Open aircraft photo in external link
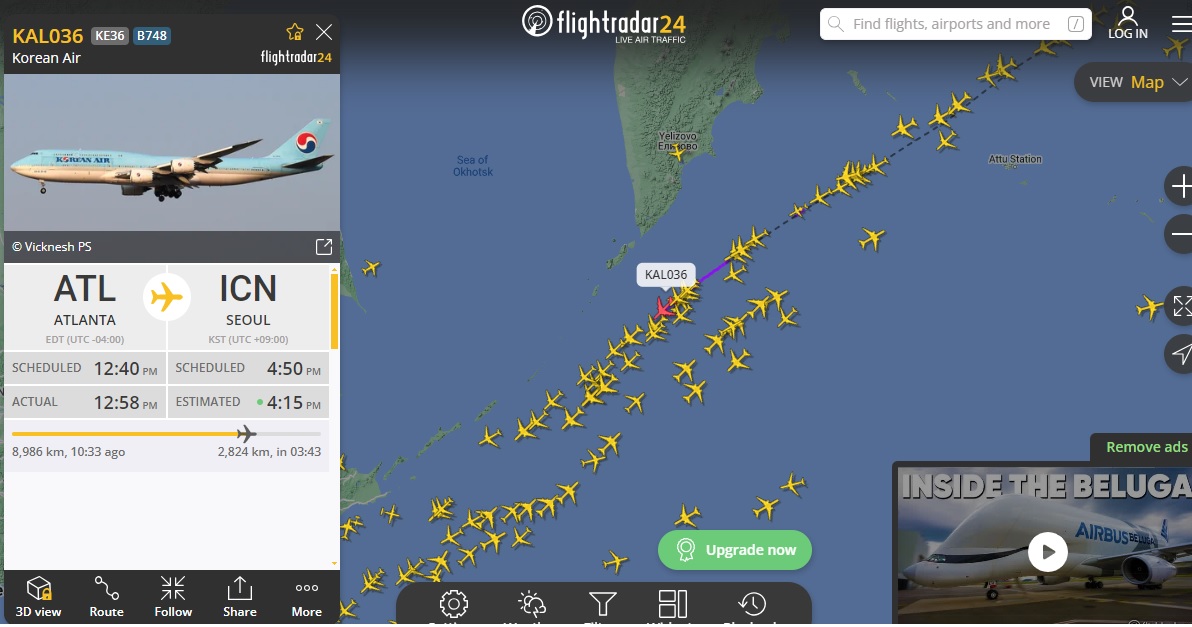 pos(324,246)
